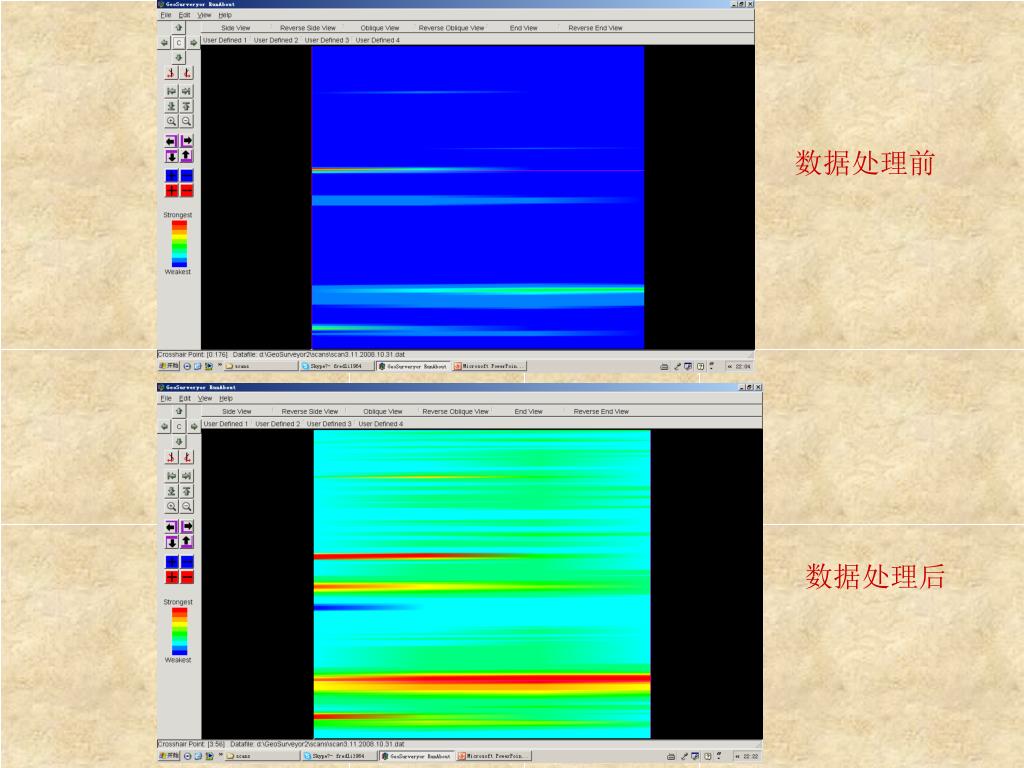Select Reverse Oblique View in upper window
This screenshot has width=1024, height=768.
(x=451, y=28)
